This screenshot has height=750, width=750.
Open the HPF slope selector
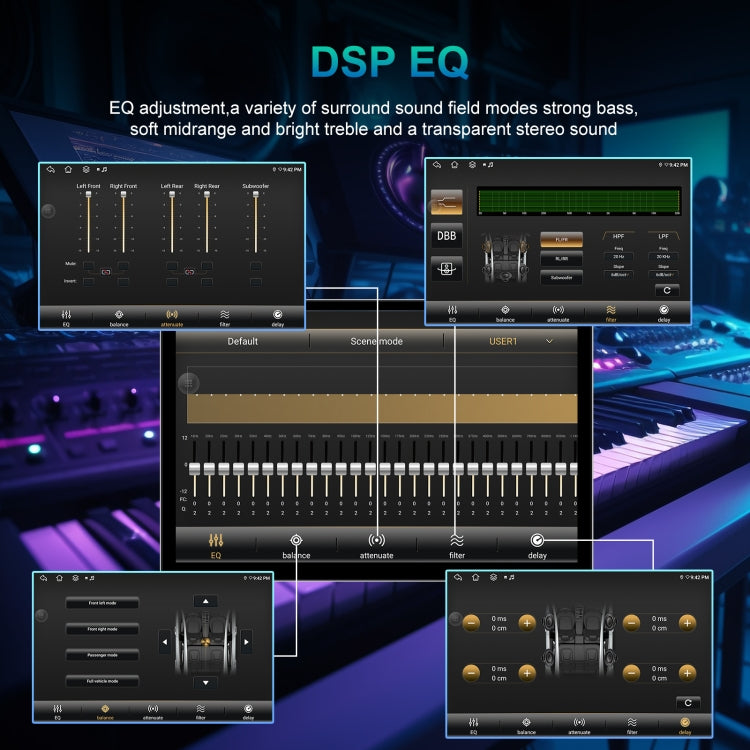(x=618, y=274)
